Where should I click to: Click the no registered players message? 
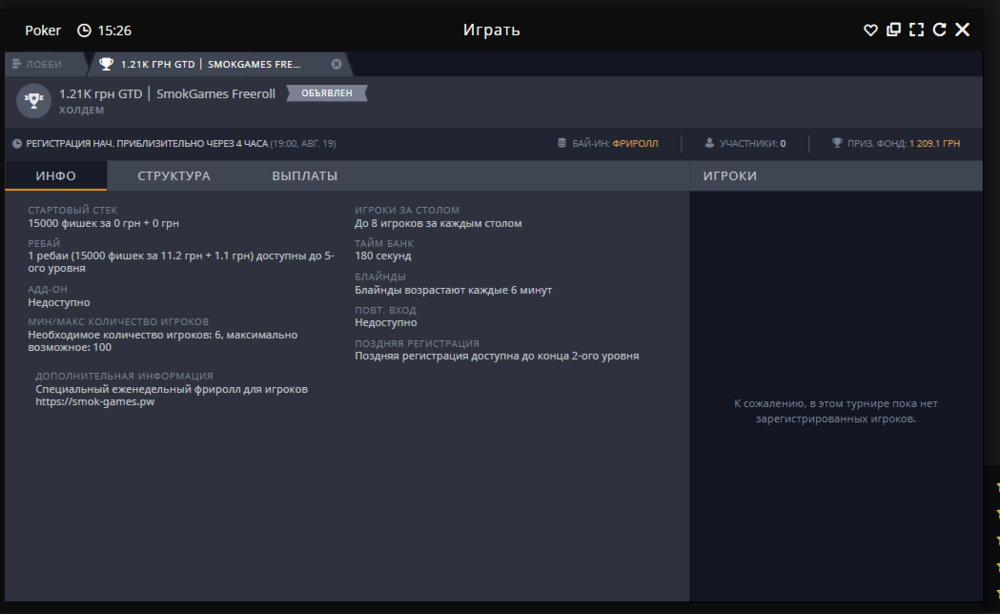click(x=835, y=411)
